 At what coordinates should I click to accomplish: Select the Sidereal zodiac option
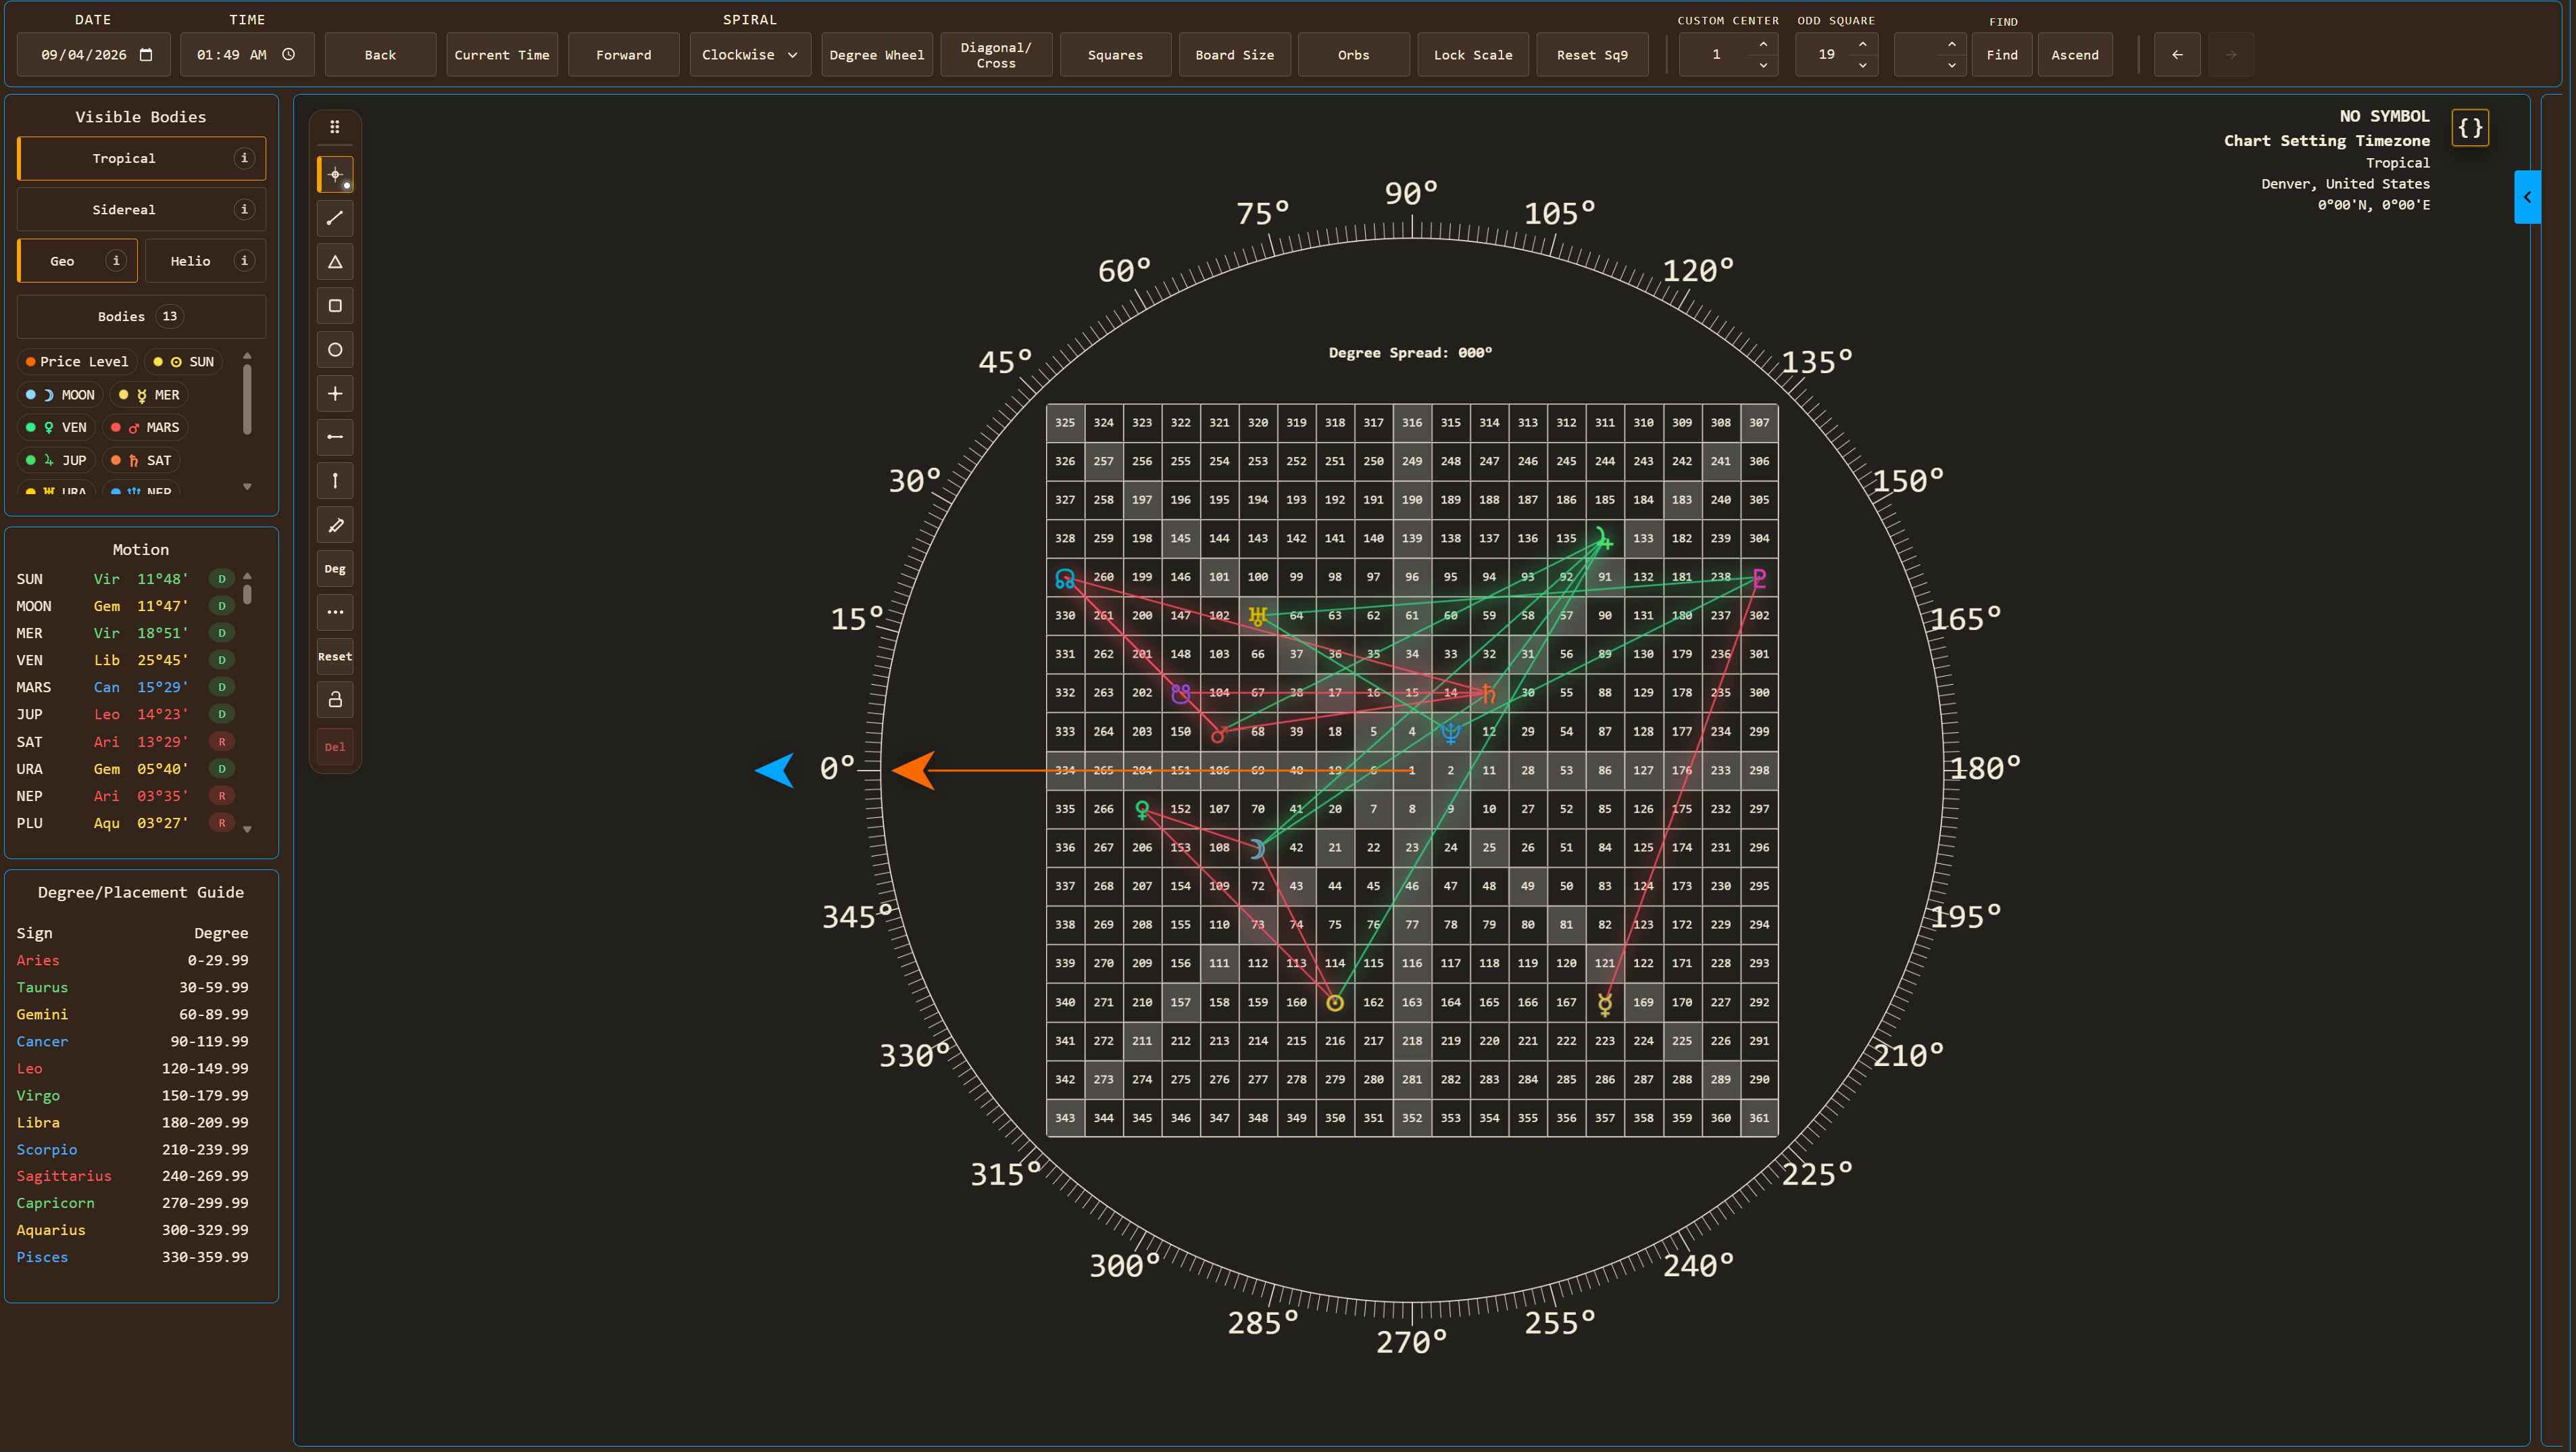(x=141, y=209)
